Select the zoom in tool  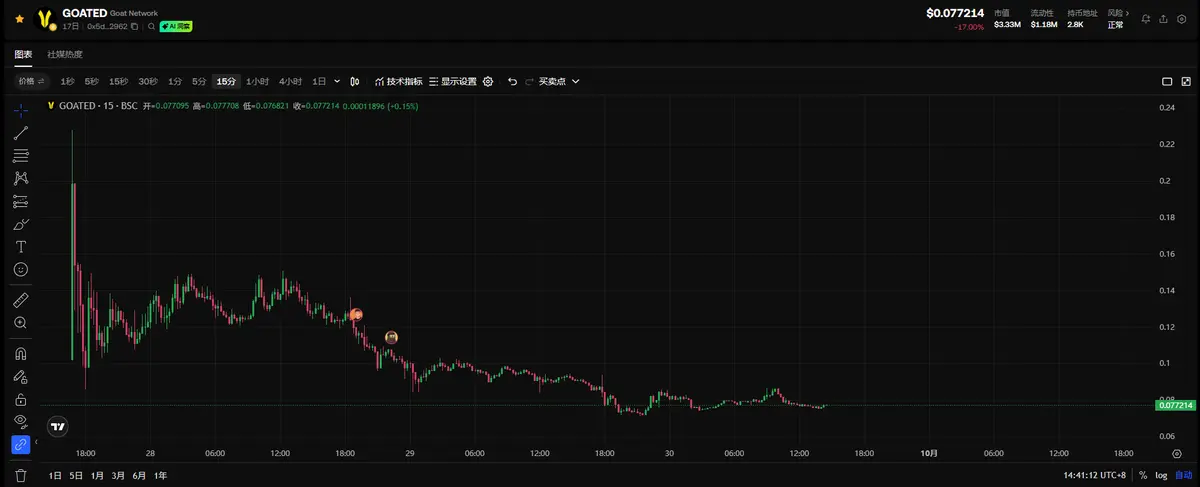tap(21, 322)
